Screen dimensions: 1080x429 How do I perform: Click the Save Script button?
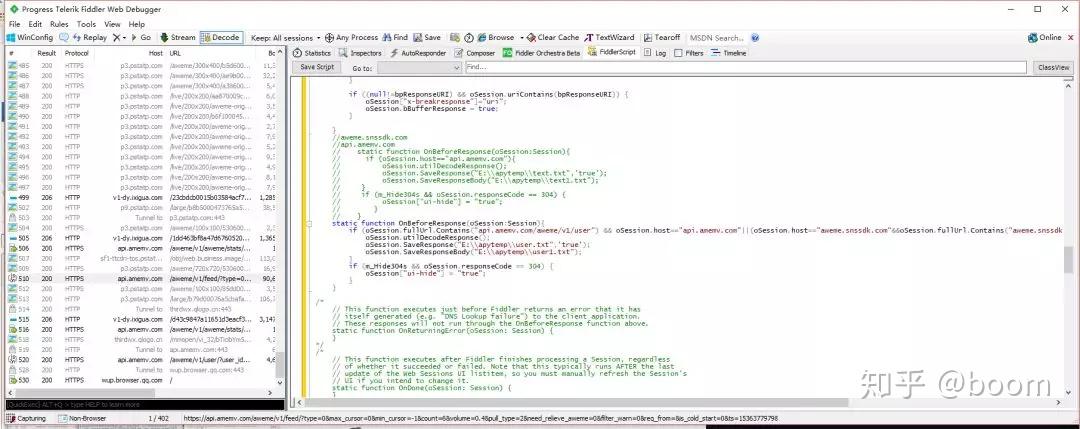(x=318, y=67)
